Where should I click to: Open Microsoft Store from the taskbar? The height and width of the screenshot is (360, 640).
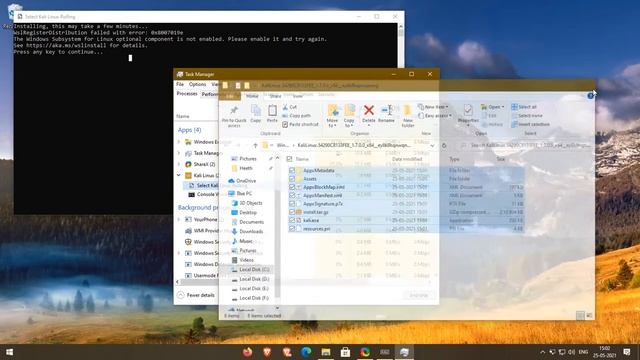click(x=345, y=352)
